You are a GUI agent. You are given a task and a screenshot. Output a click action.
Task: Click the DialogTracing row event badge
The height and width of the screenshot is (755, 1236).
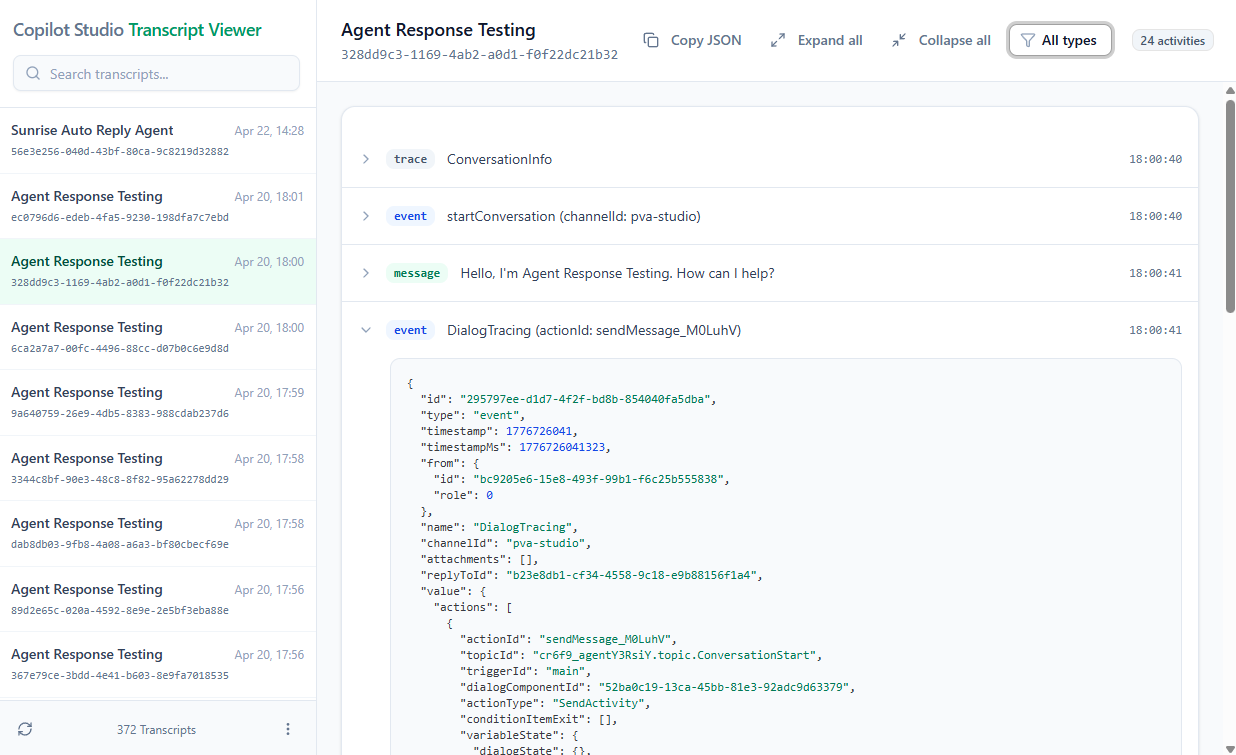point(410,330)
